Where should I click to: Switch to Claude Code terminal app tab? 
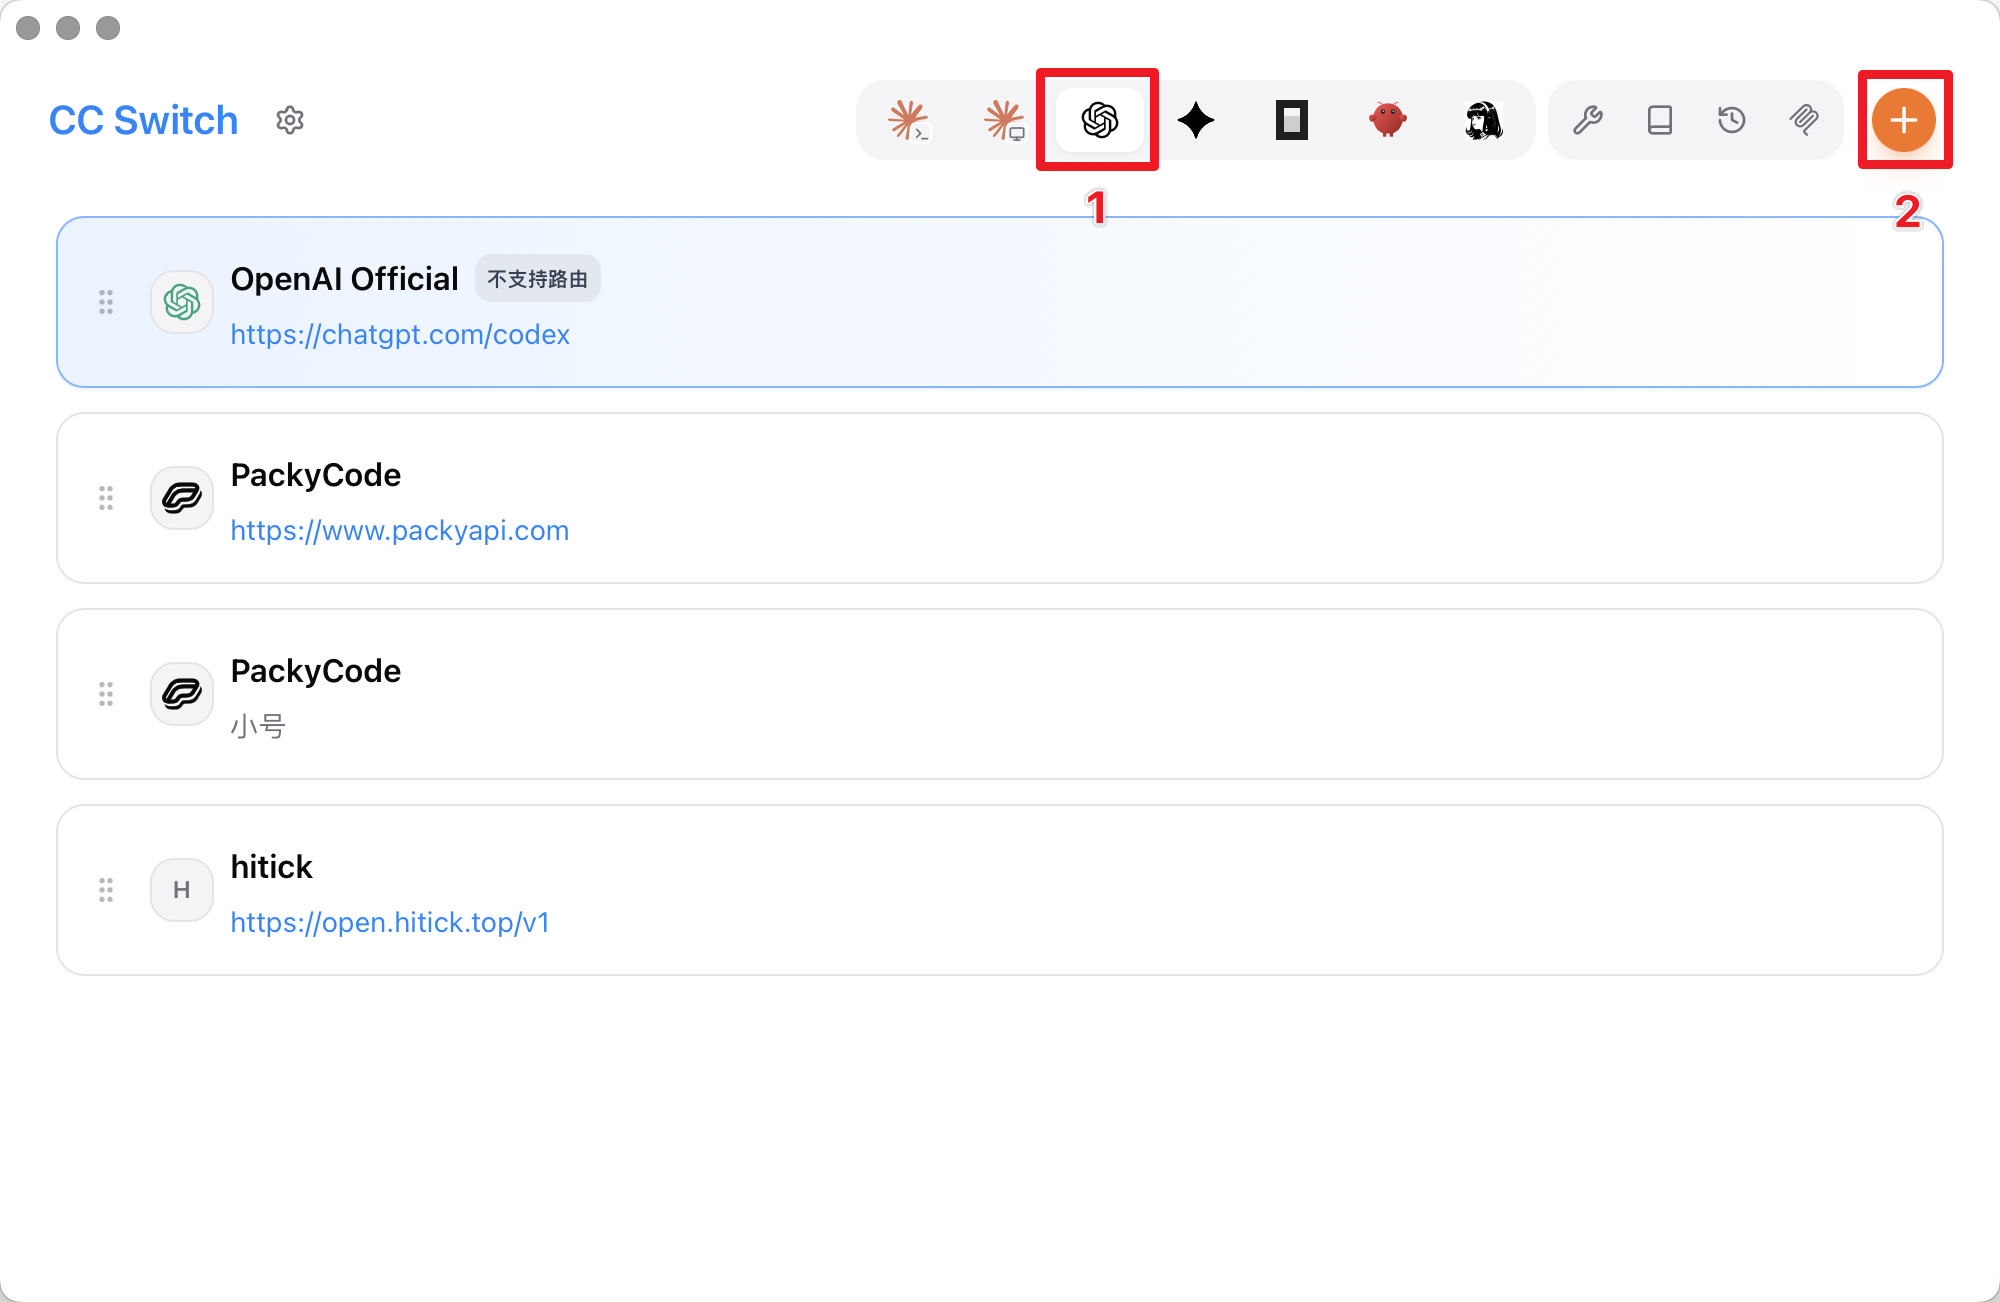pyautogui.click(x=908, y=120)
